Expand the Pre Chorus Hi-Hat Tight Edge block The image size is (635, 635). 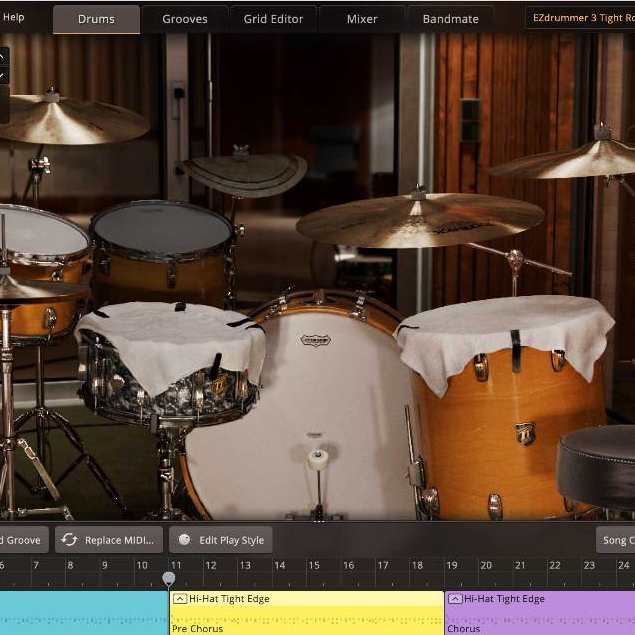(179, 599)
